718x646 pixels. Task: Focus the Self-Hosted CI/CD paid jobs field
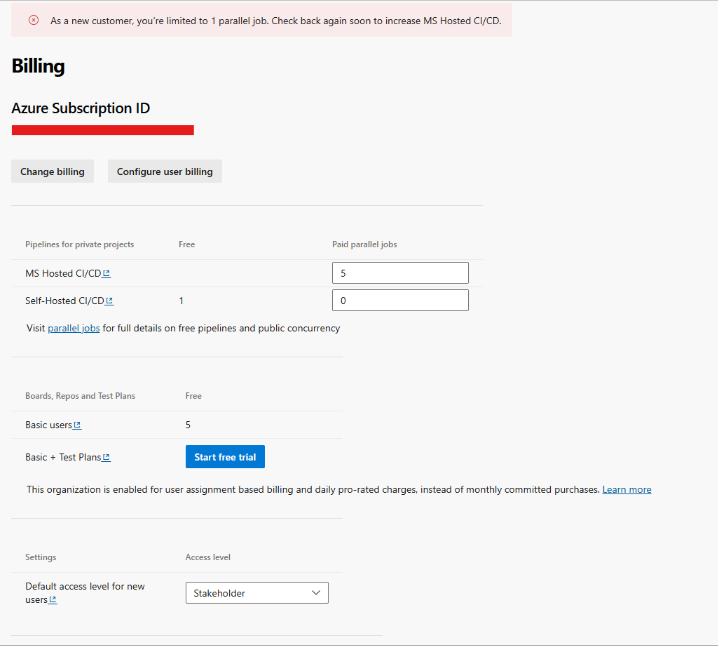point(400,300)
